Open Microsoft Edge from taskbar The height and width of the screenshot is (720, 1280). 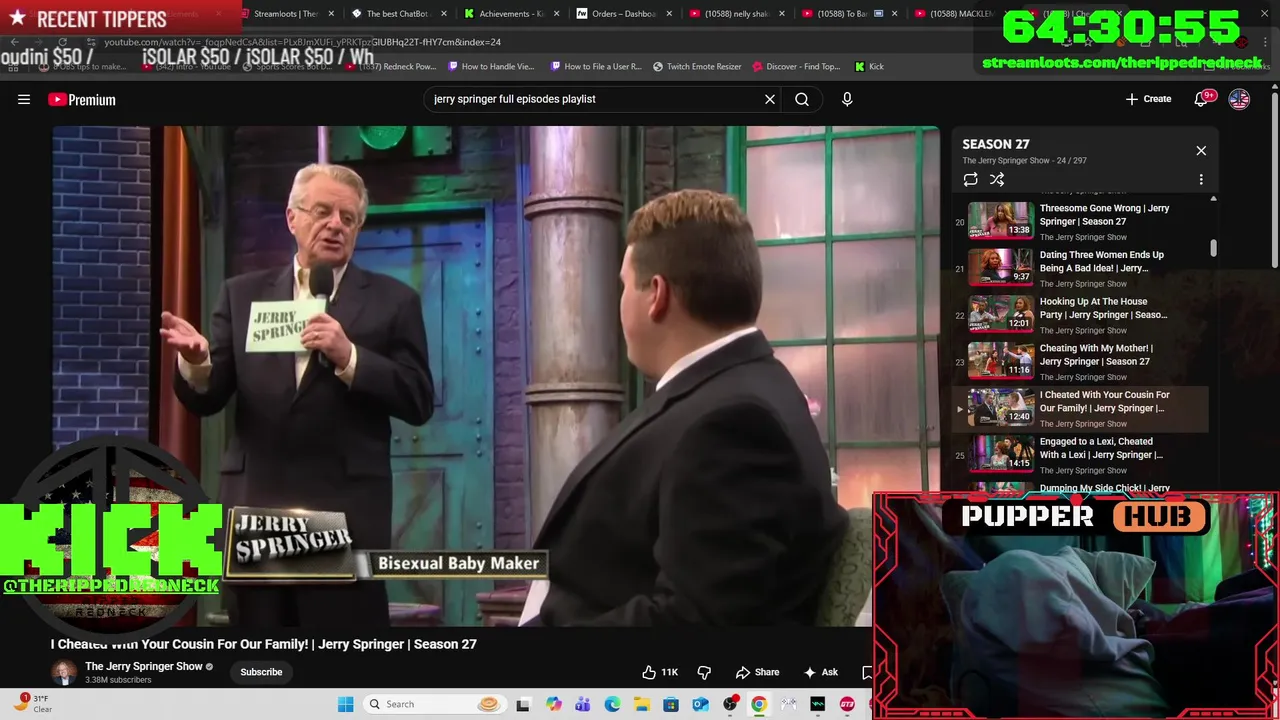pyautogui.click(x=612, y=704)
